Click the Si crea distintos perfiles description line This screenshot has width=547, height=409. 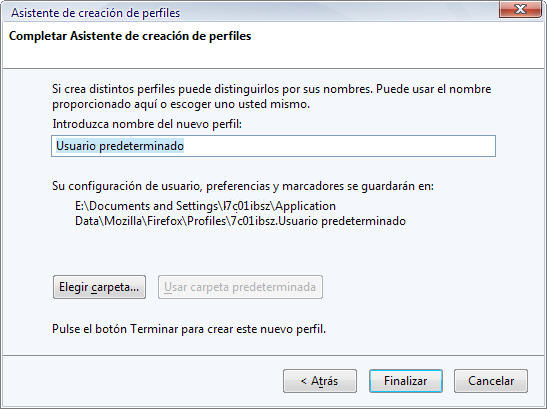tap(271, 89)
